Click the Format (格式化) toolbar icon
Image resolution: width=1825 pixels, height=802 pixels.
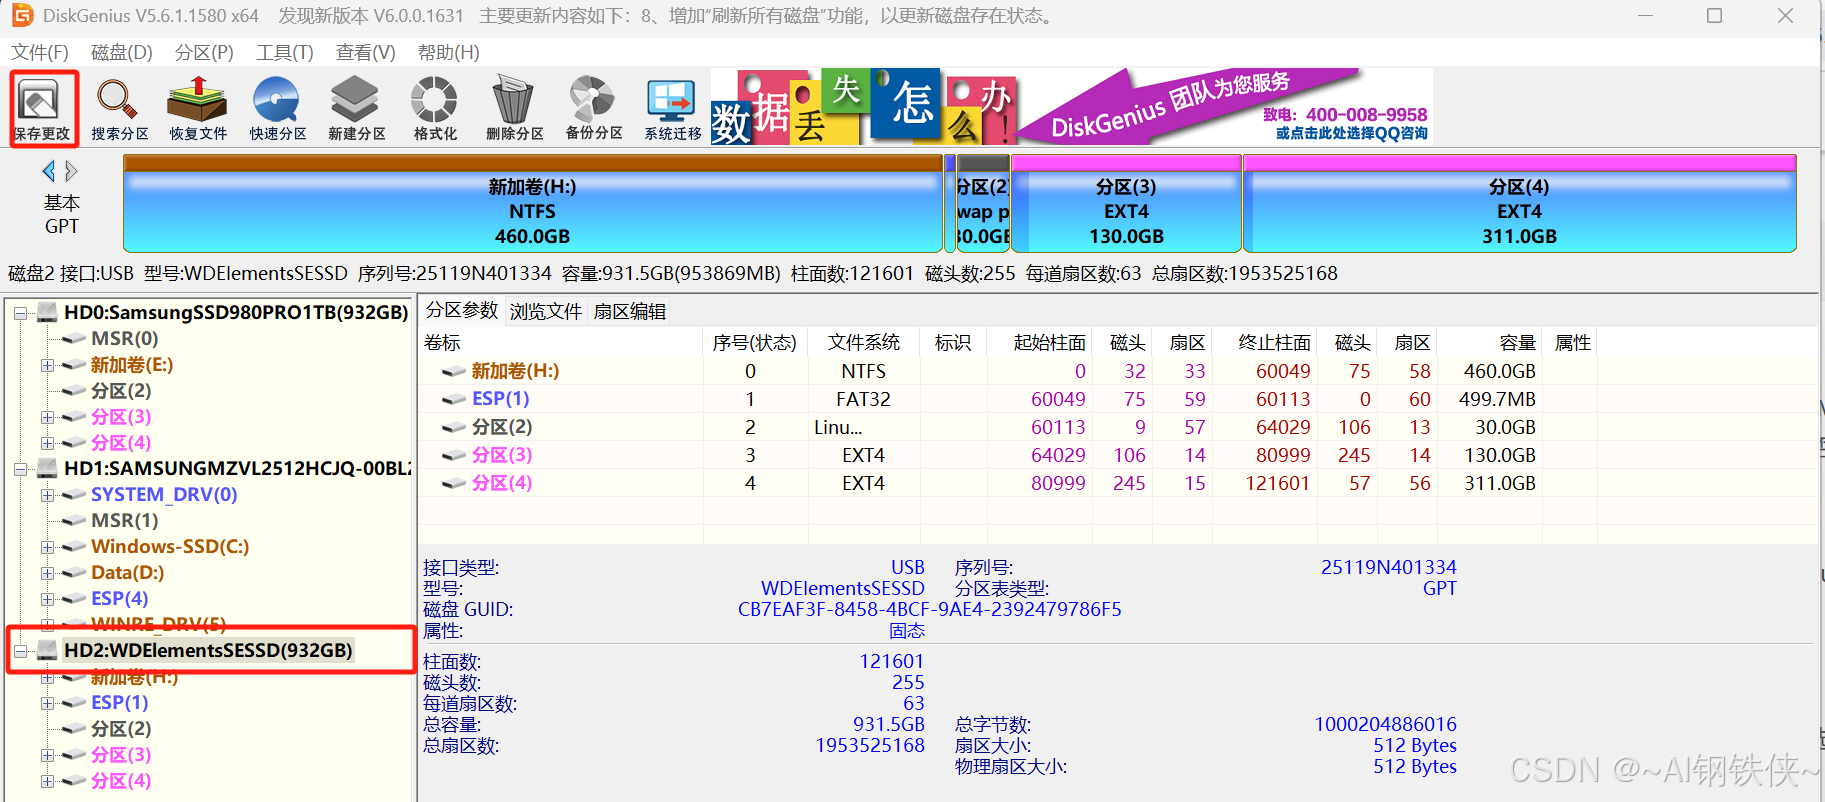(435, 108)
